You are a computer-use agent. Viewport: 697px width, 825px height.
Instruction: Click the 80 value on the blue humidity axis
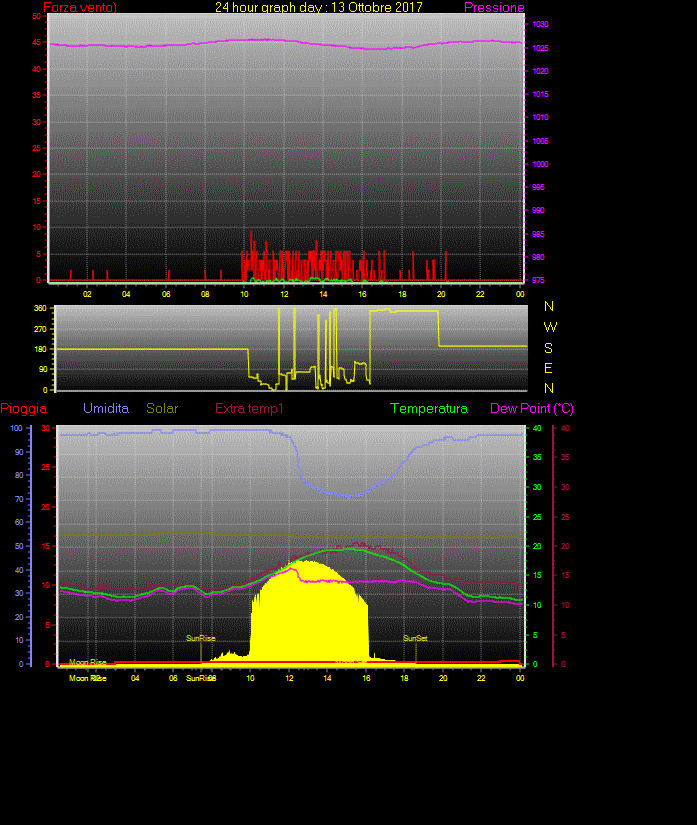[19, 475]
